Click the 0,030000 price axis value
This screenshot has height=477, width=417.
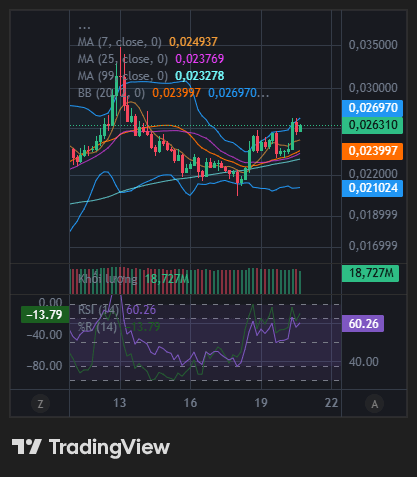tap(373, 88)
